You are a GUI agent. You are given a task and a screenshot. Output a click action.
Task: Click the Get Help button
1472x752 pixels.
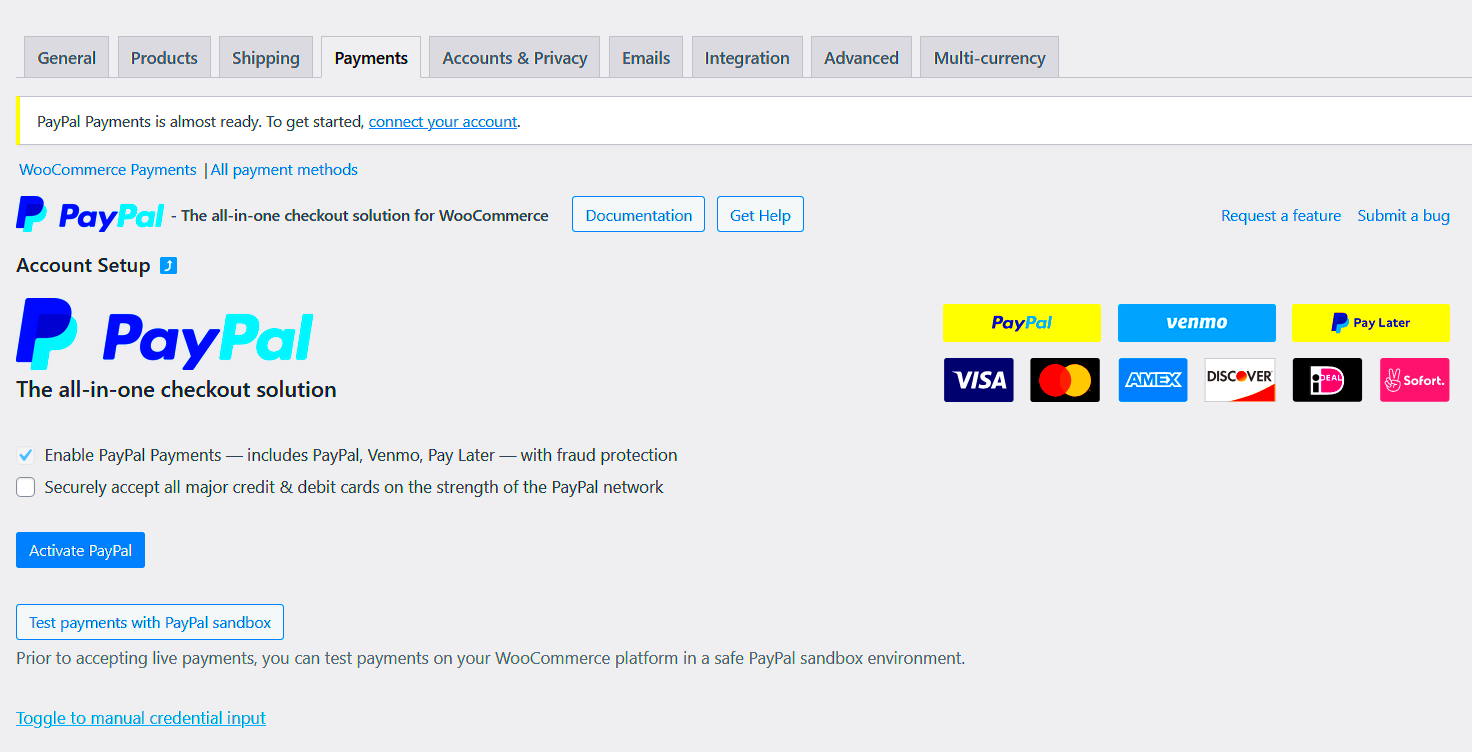tap(760, 215)
